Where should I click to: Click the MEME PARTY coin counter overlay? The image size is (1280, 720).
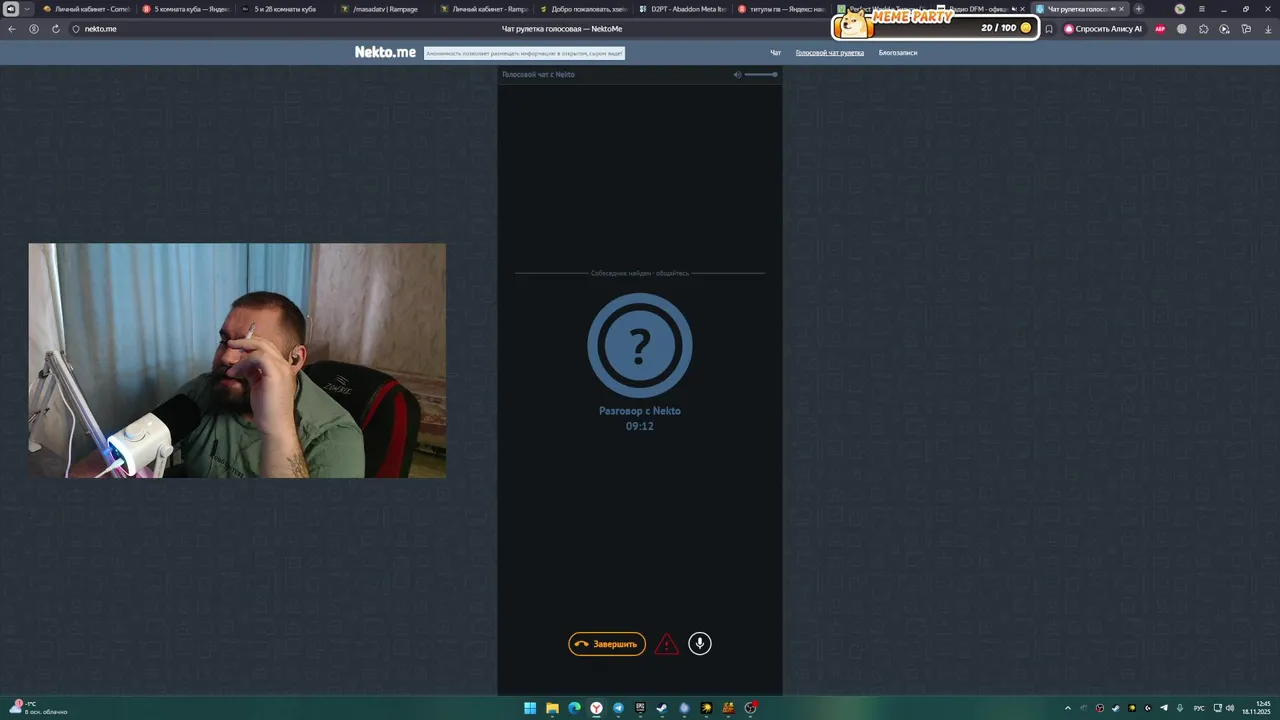pos(935,24)
